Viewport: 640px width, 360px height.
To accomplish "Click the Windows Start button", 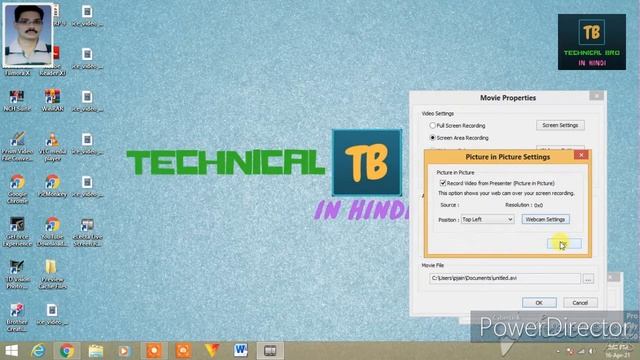I will (x=11, y=351).
